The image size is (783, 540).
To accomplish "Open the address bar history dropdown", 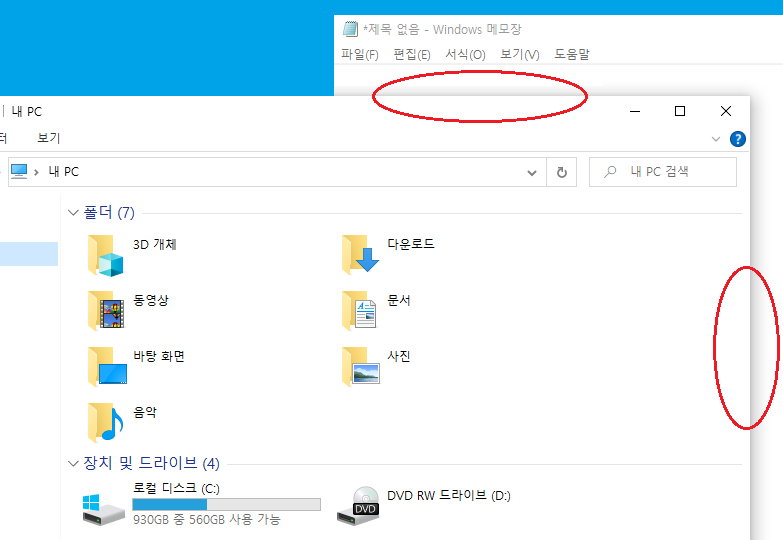I will pyautogui.click(x=532, y=173).
